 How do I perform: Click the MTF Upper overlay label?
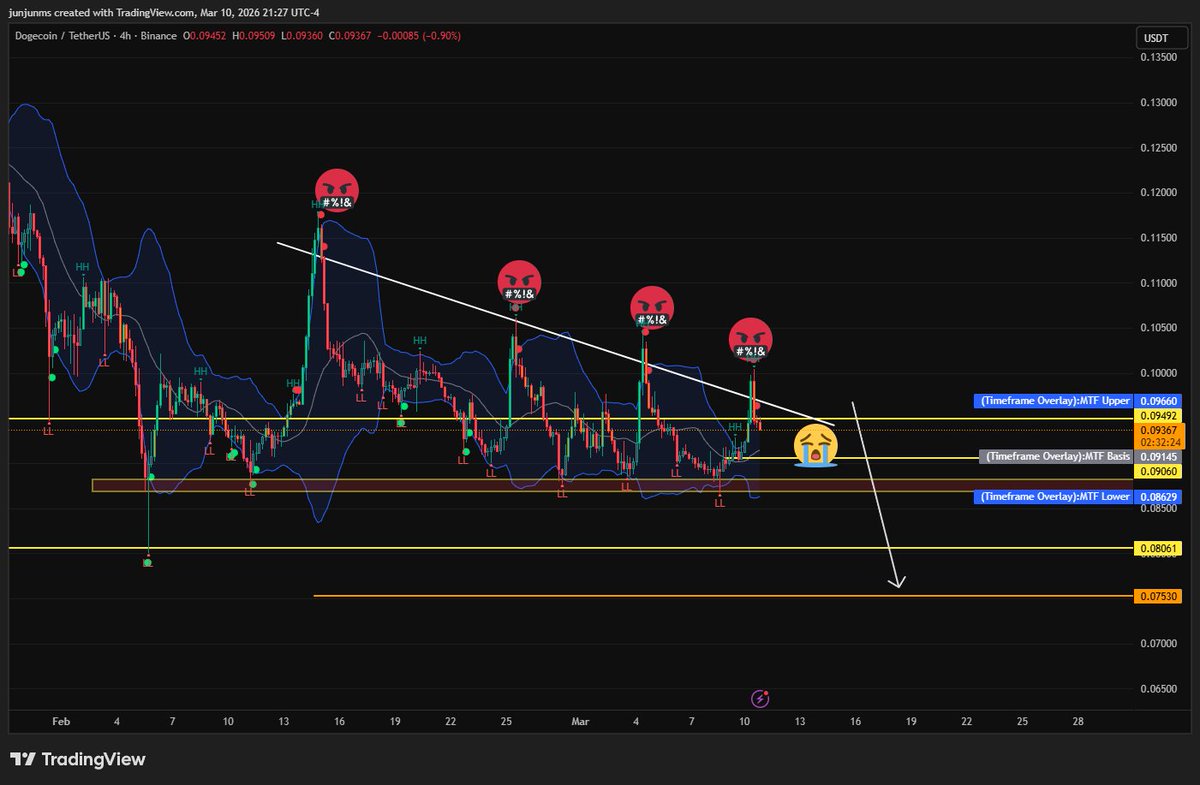coord(1052,401)
